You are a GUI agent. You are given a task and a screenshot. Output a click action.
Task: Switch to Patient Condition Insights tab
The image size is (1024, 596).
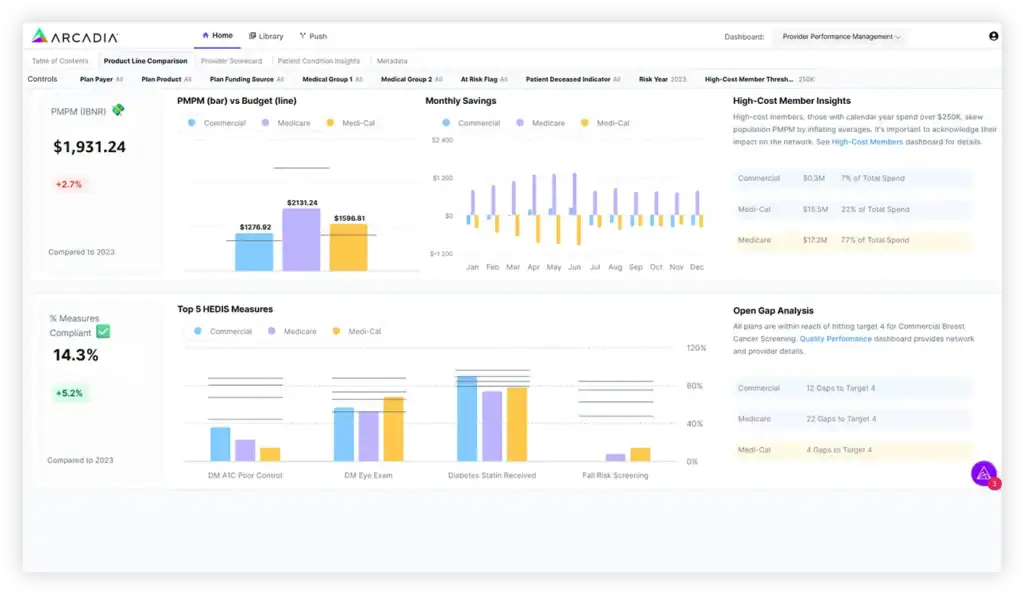pyautogui.click(x=319, y=61)
